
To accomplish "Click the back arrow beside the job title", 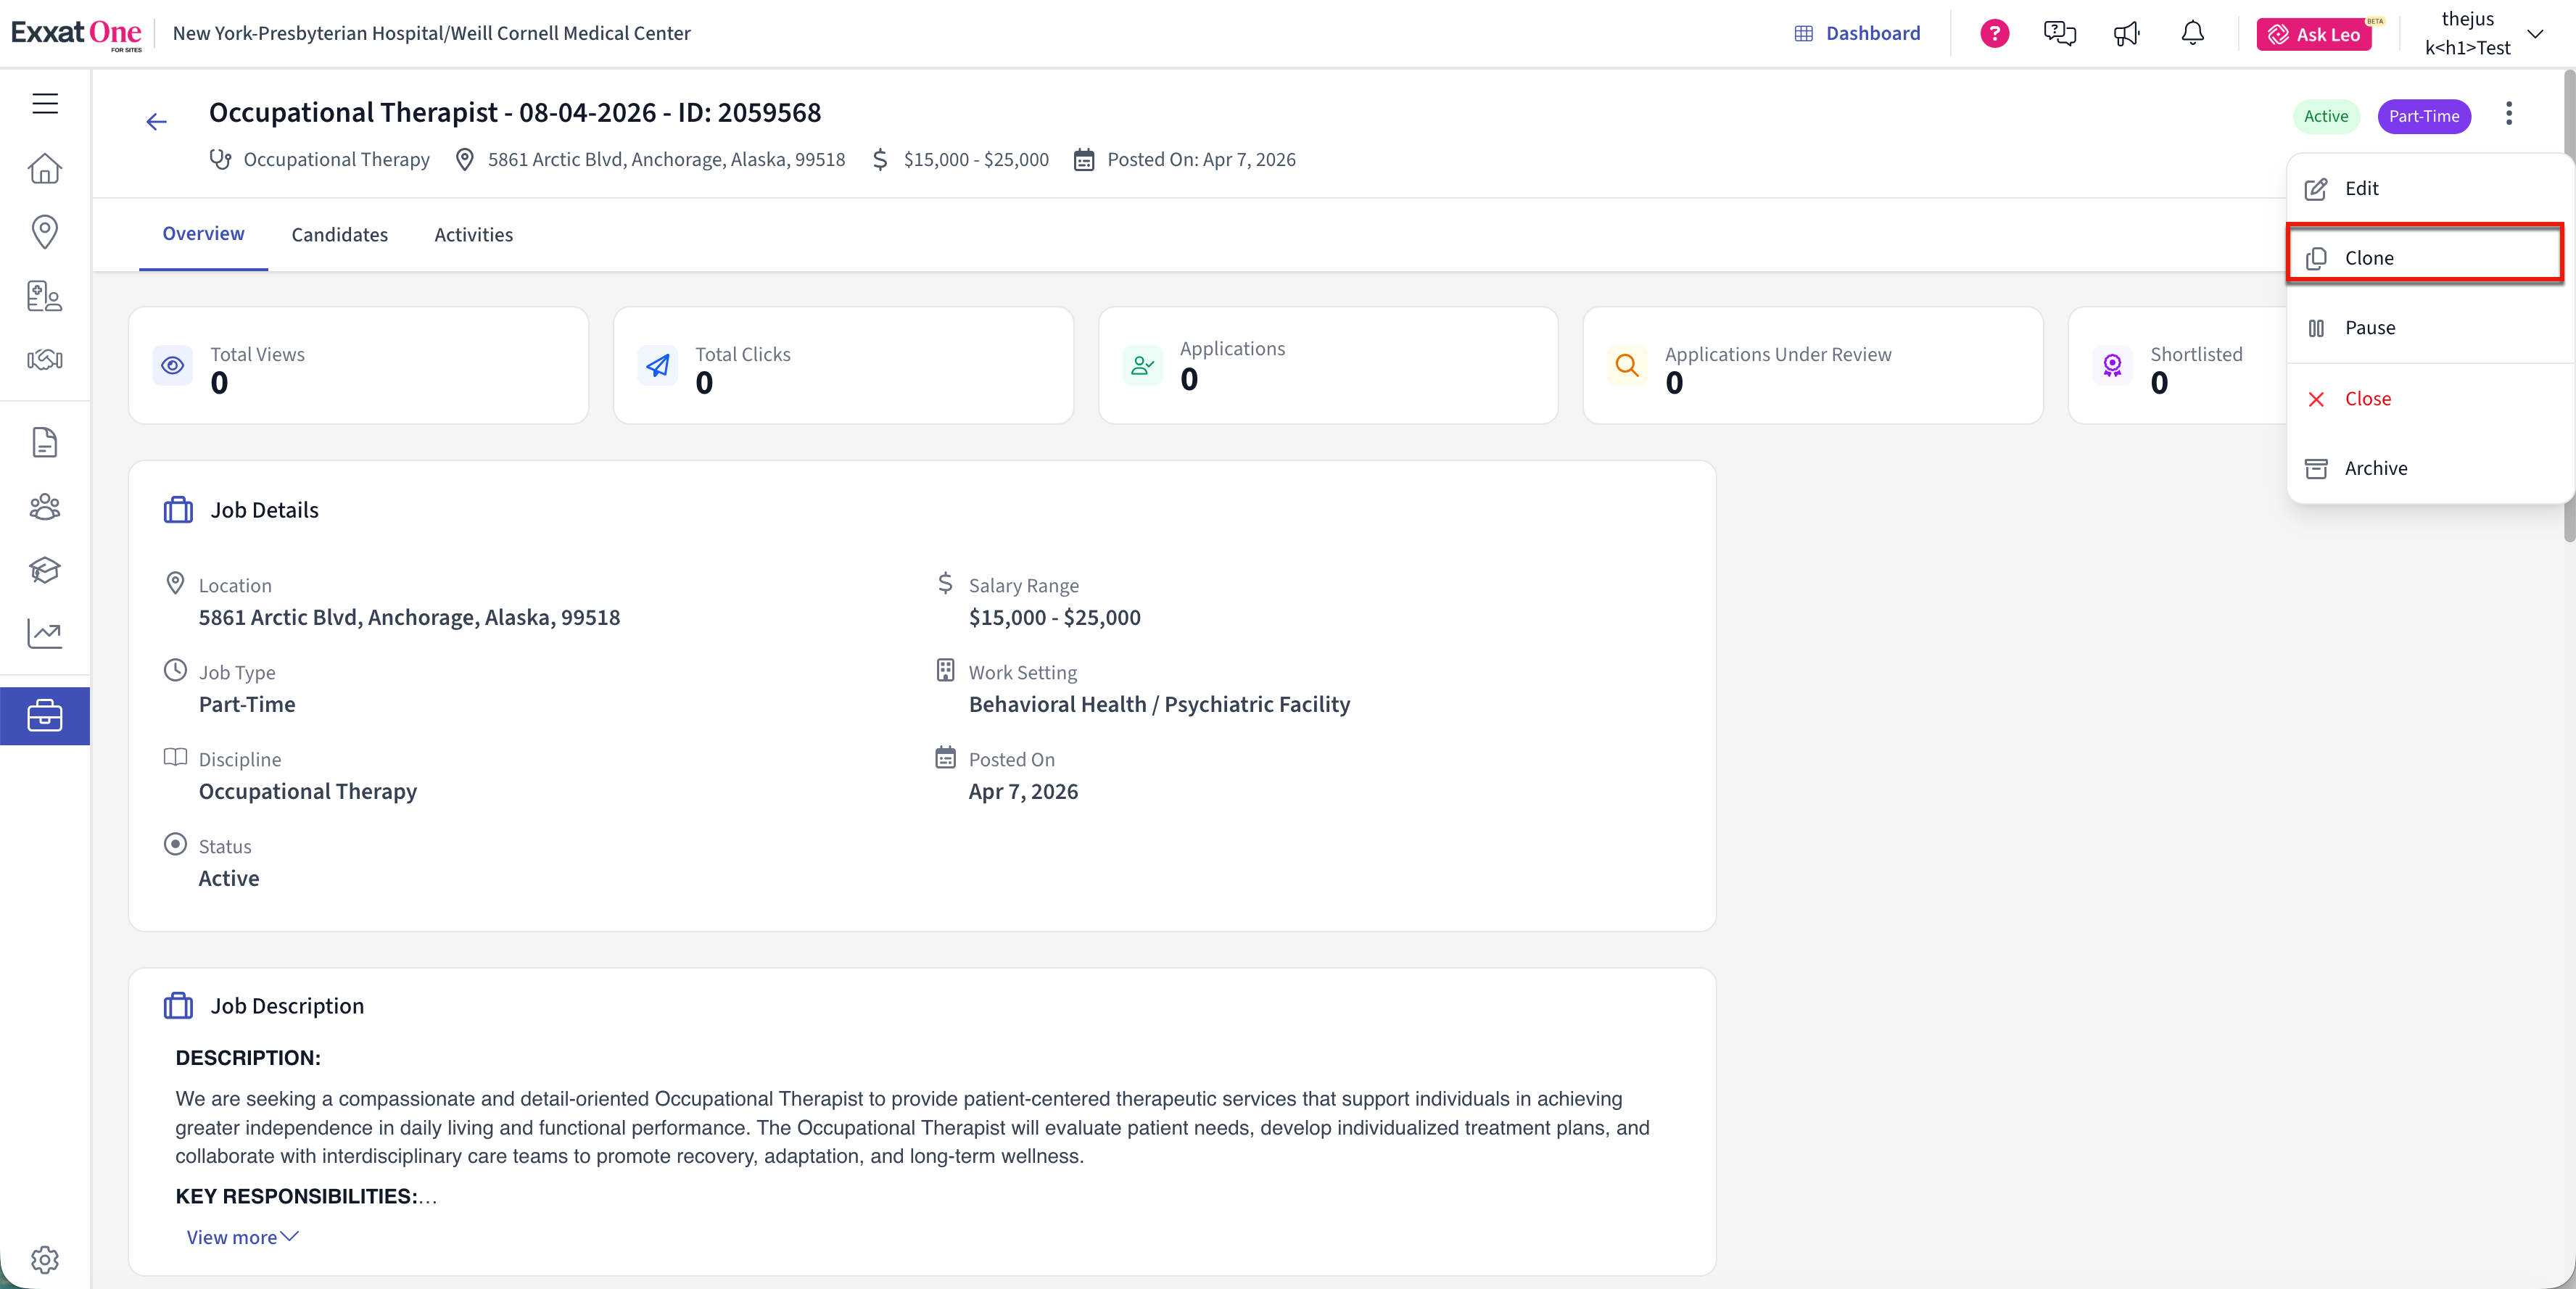I will (156, 122).
